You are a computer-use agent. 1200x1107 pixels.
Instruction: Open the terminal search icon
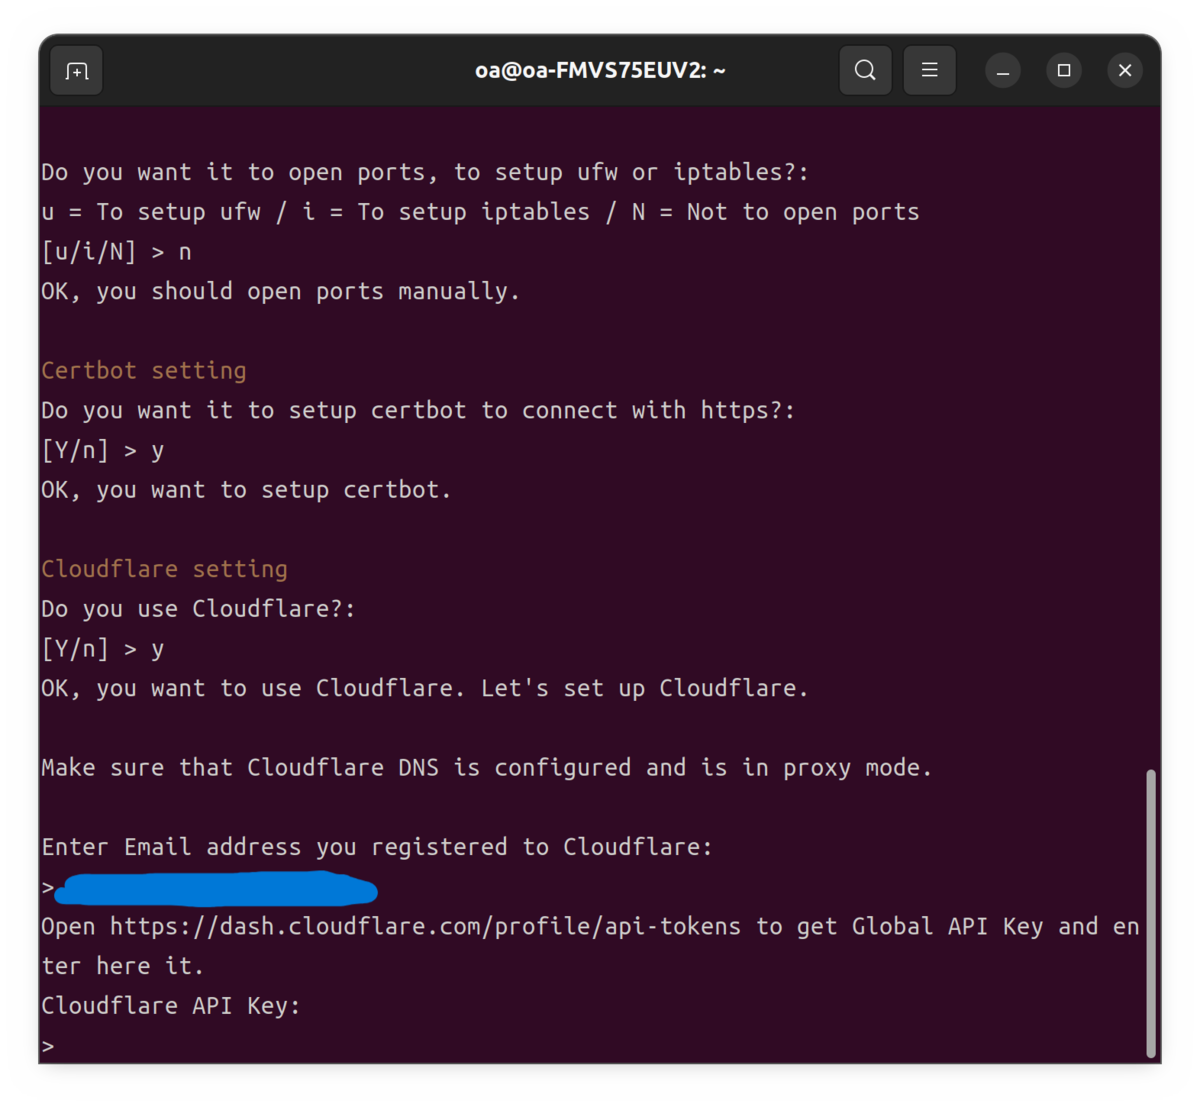coord(865,70)
